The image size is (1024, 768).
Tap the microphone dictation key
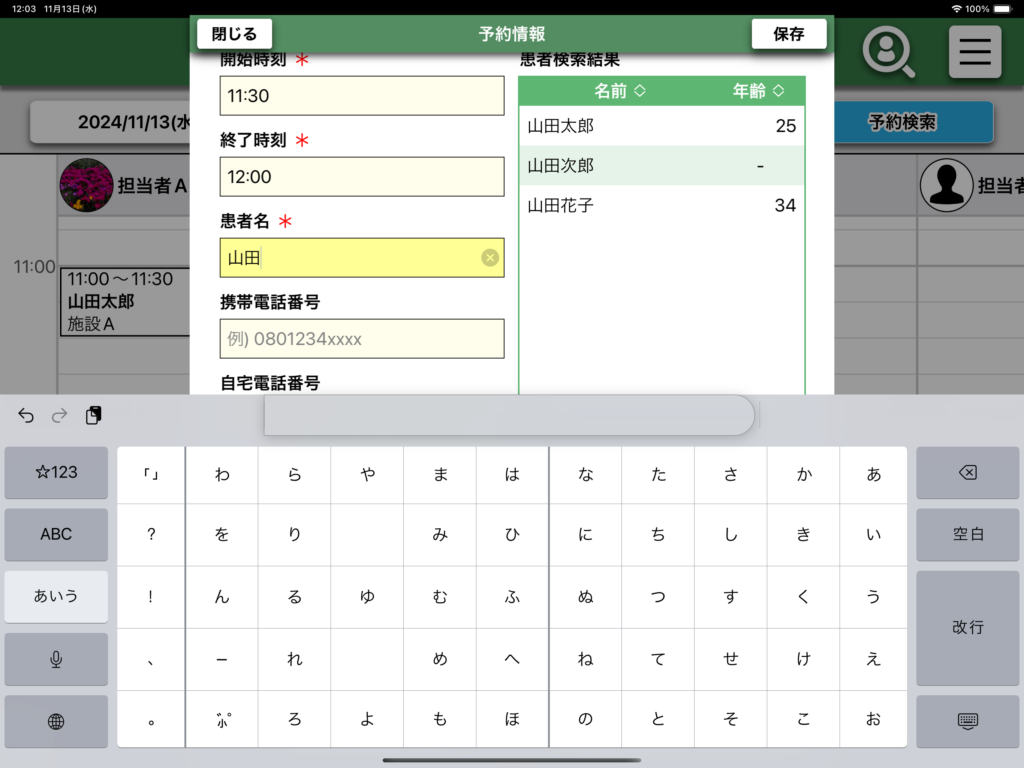point(56,659)
